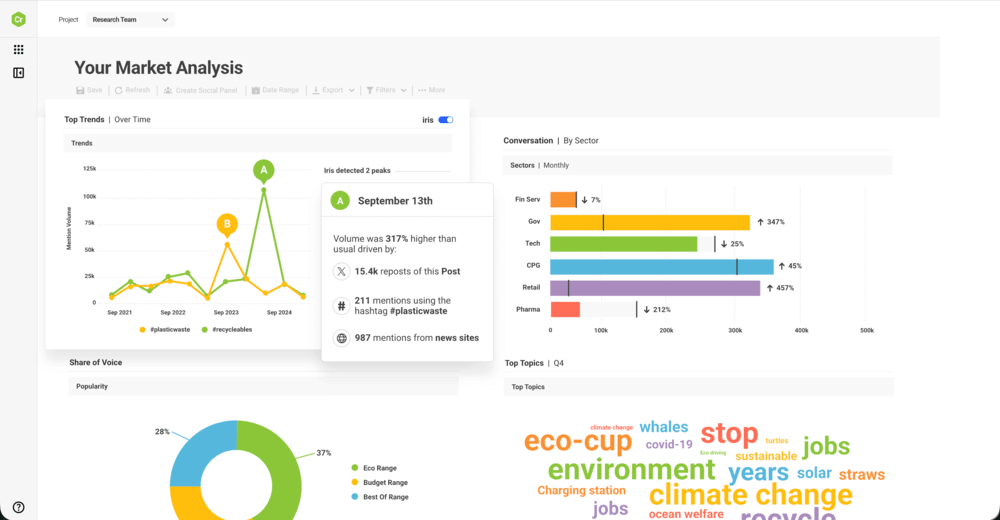Click the 457% Retail change value

785,288
